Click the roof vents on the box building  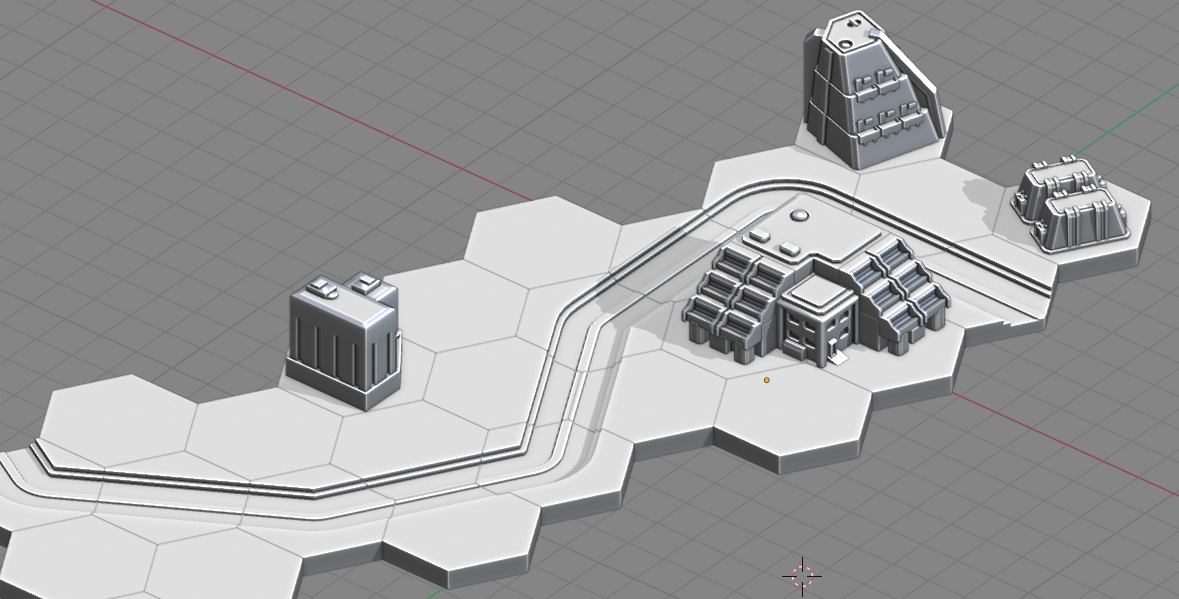click(345, 287)
